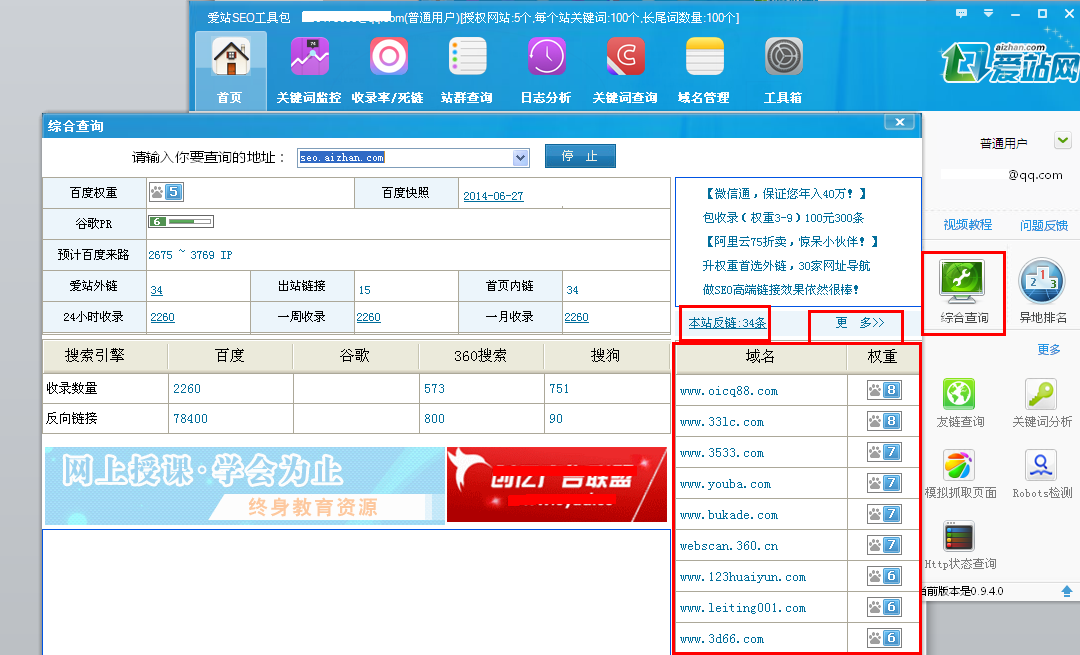Screen dimensions: 1080x655
Task: Open domain www.33lc.com
Action: pos(722,422)
